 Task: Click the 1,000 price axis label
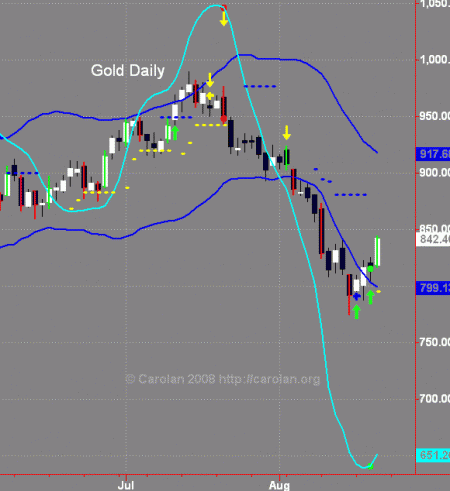point(434,60)
